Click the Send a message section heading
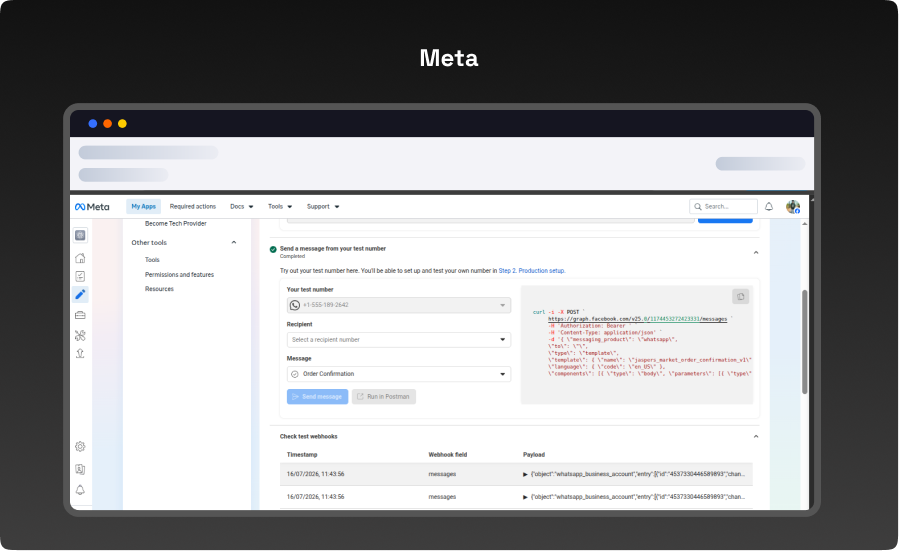This screenshot has width=899, height=551. pyautogui.click(x=333, y=249)
